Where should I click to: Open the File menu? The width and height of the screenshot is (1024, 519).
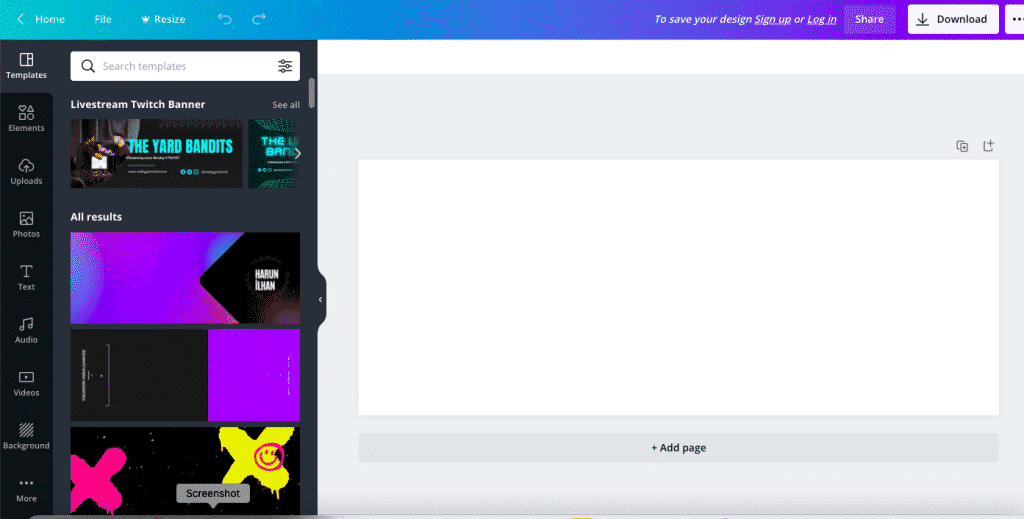[x=103, y=19]
